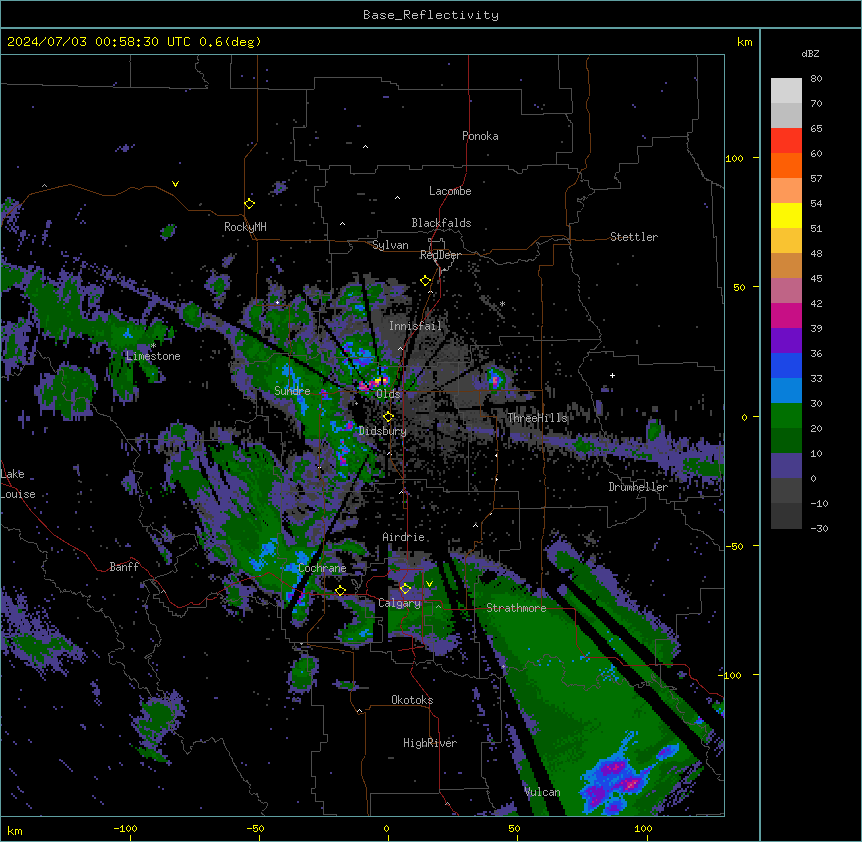This screenshot has width=862, height=842.
Task: Click the dBZ legend heading
Action: click(x=810, y=53)
